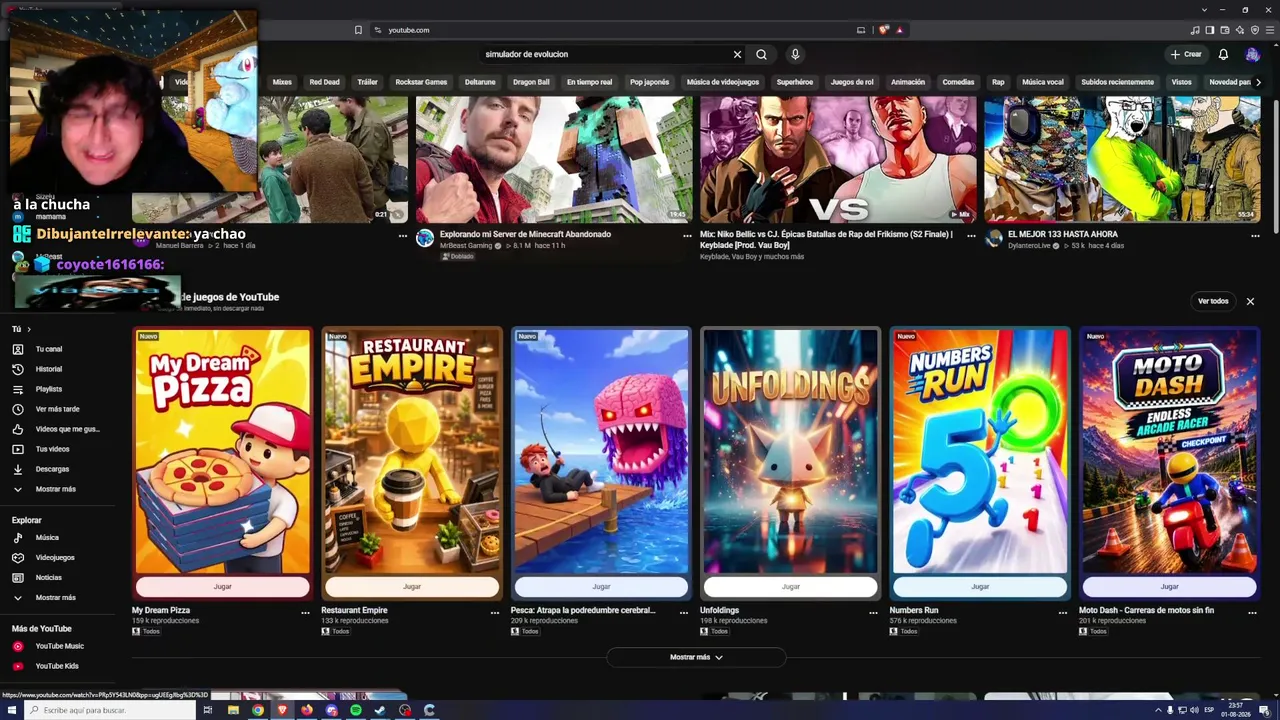Open the browser music playlist icon
Screen dimensions: 1280x720
pos(1195,30)
